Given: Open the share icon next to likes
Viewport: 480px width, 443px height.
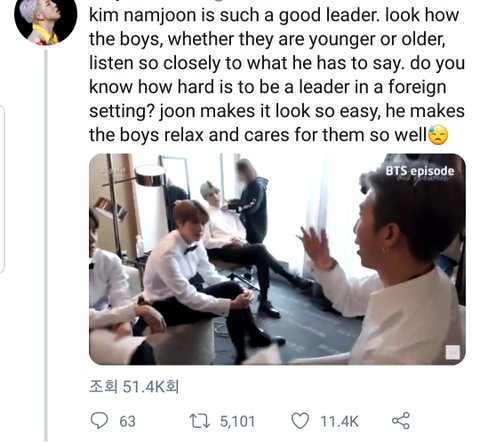Looking at the screenshot, I should pos(400,421).
